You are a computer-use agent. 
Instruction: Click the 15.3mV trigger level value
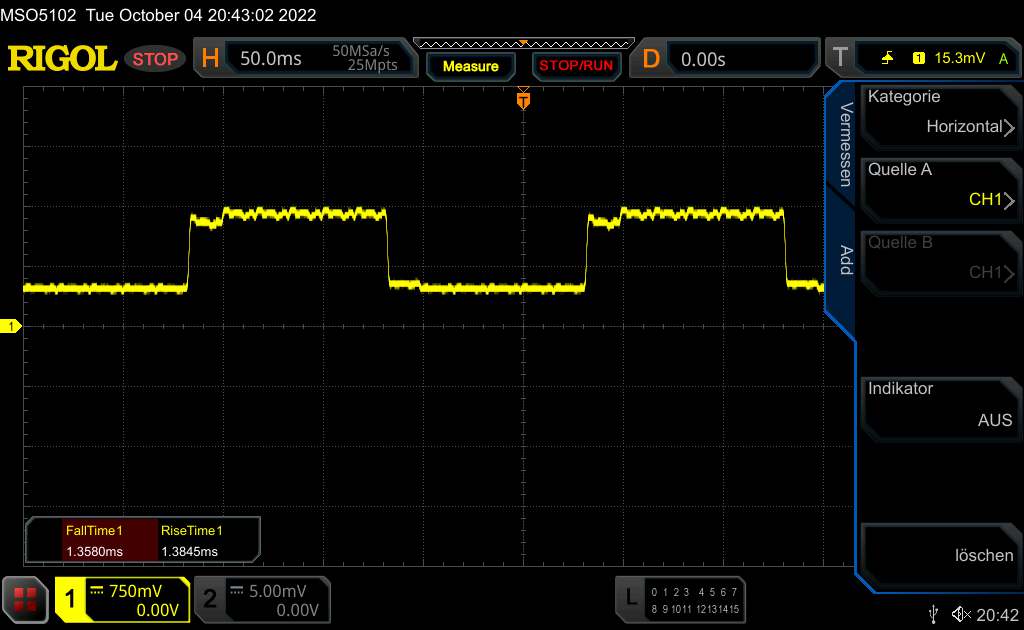959,58
